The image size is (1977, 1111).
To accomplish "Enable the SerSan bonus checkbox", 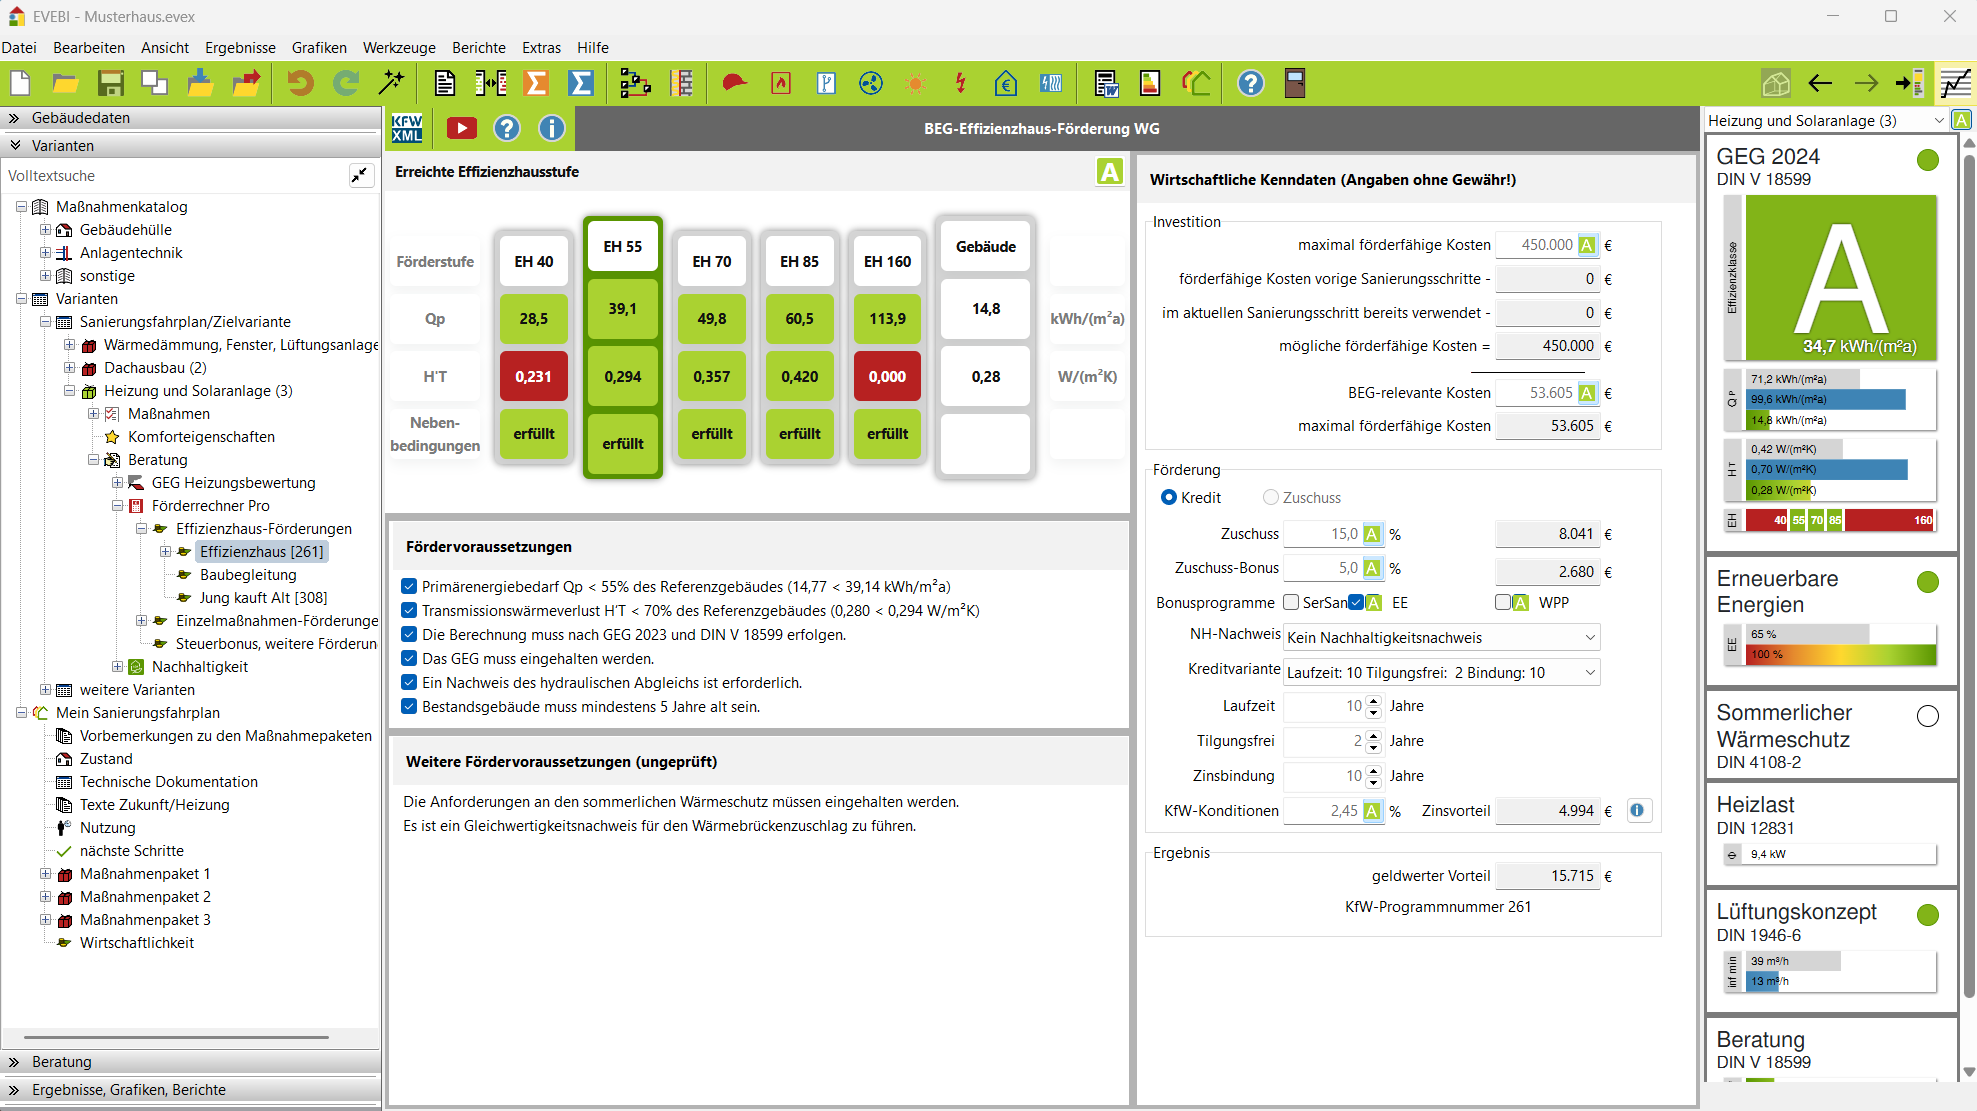I will pyautogui.click(x=1291, y=603).
